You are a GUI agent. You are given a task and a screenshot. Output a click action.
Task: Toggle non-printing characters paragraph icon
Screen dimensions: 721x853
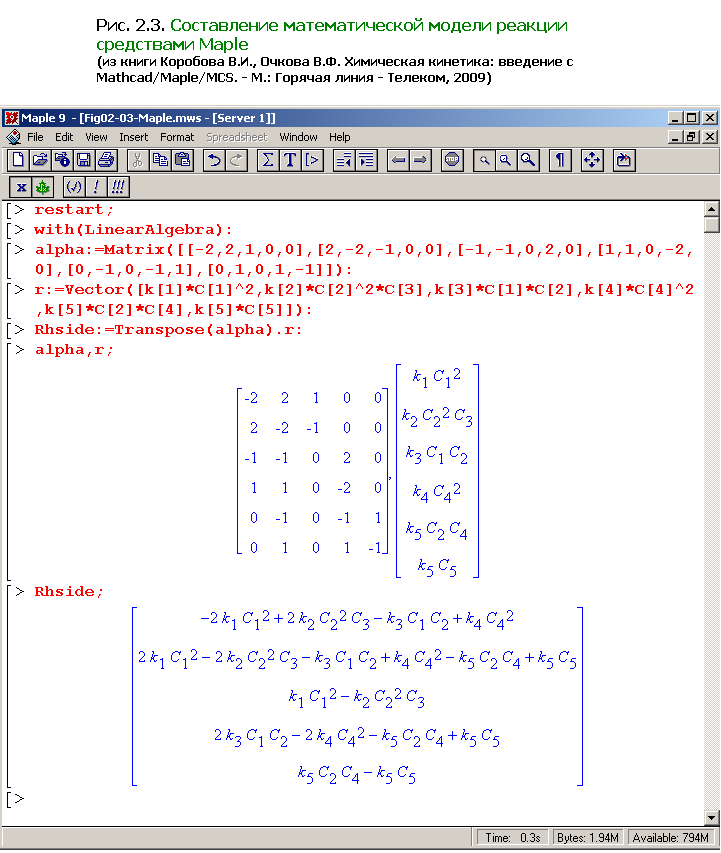pyautogui.click(x=560, y=160)
